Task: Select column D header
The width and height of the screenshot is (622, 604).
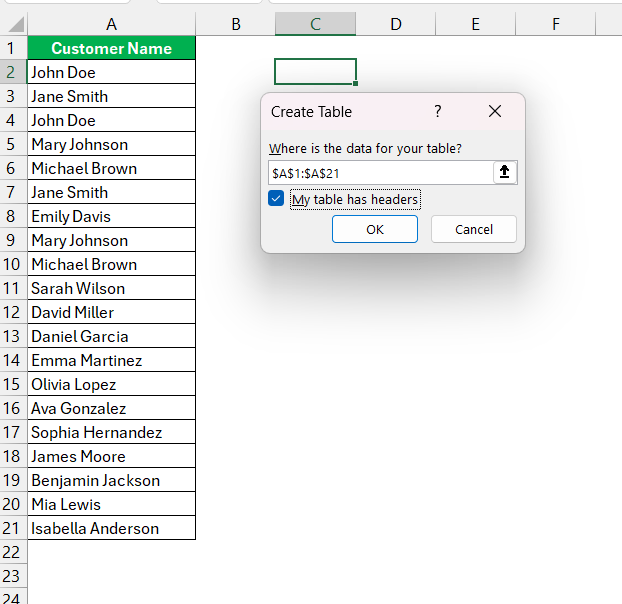Action: click(395, 24)
